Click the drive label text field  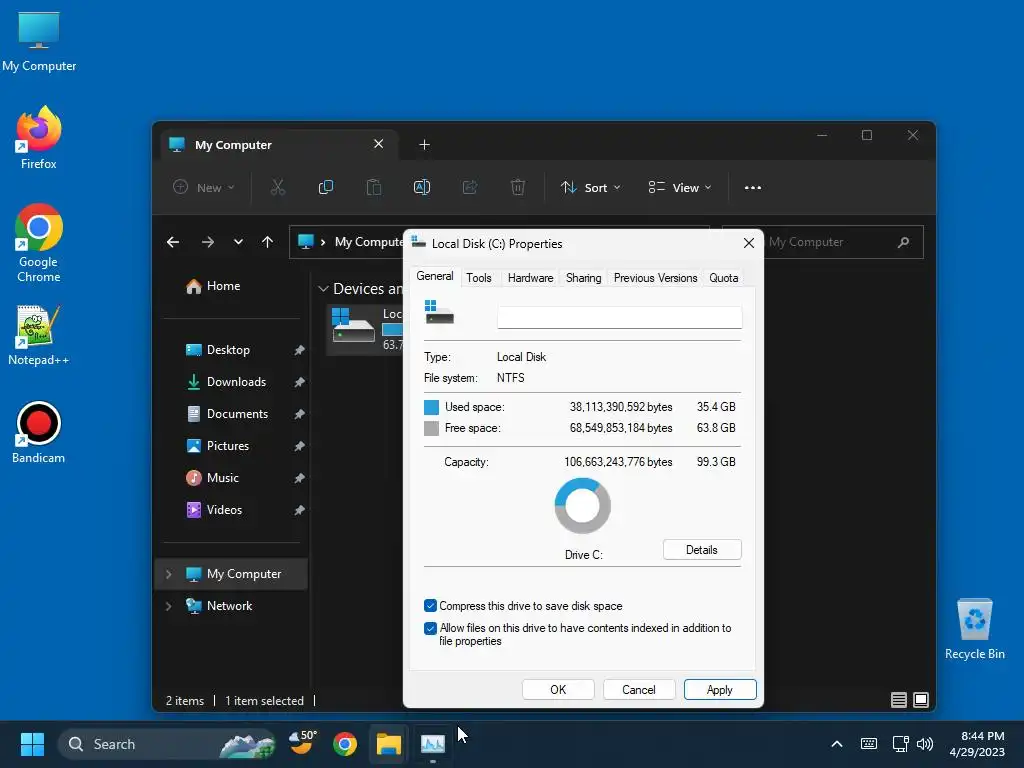click(x=619, y=317)
